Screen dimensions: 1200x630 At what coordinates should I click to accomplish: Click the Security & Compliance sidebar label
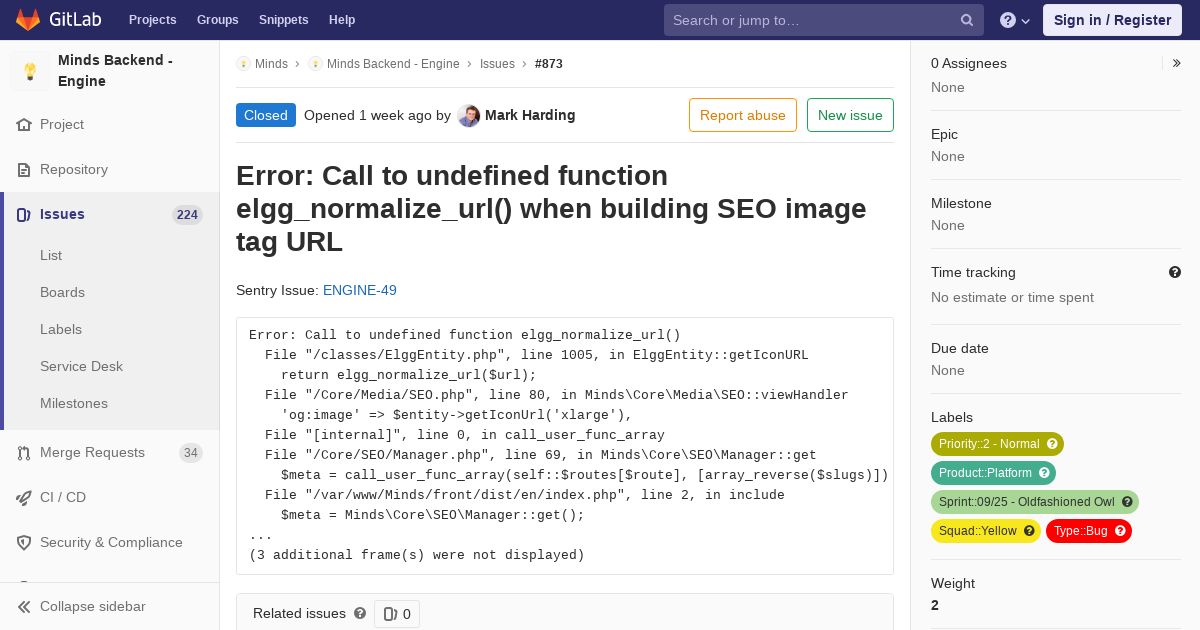[x=111, y=543]
